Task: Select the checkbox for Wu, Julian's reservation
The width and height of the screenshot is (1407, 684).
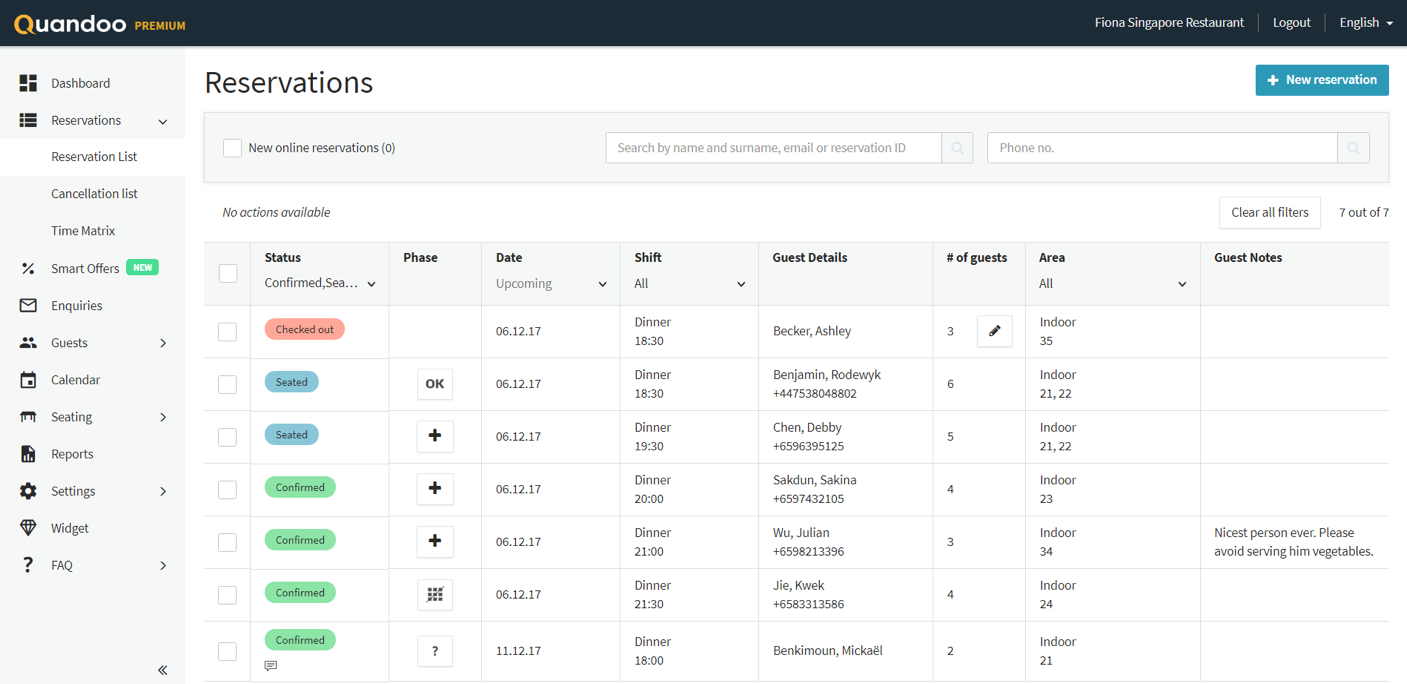Action: pos(228,542)
